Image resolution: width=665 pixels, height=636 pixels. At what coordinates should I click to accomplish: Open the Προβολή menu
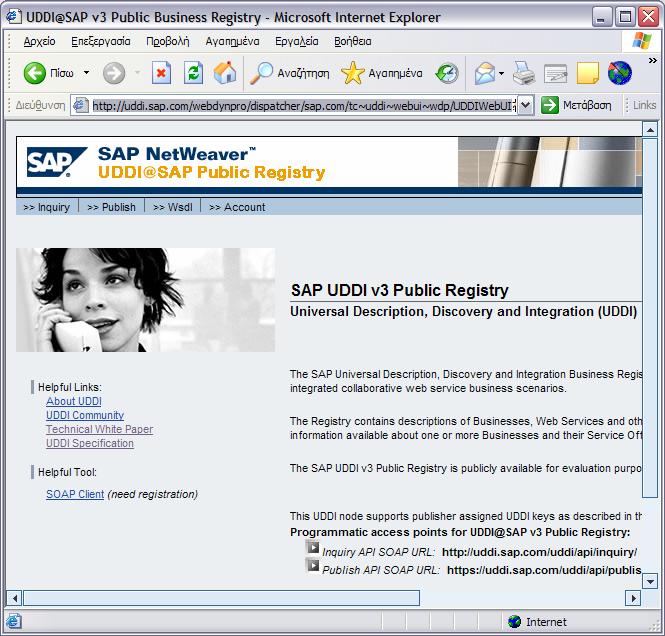click(168, 41)
